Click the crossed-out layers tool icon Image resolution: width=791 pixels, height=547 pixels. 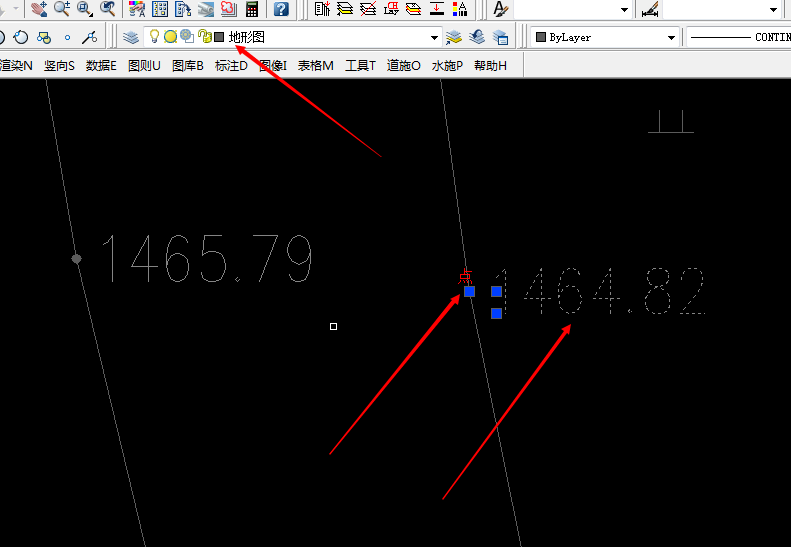click(x=368, y=9)
